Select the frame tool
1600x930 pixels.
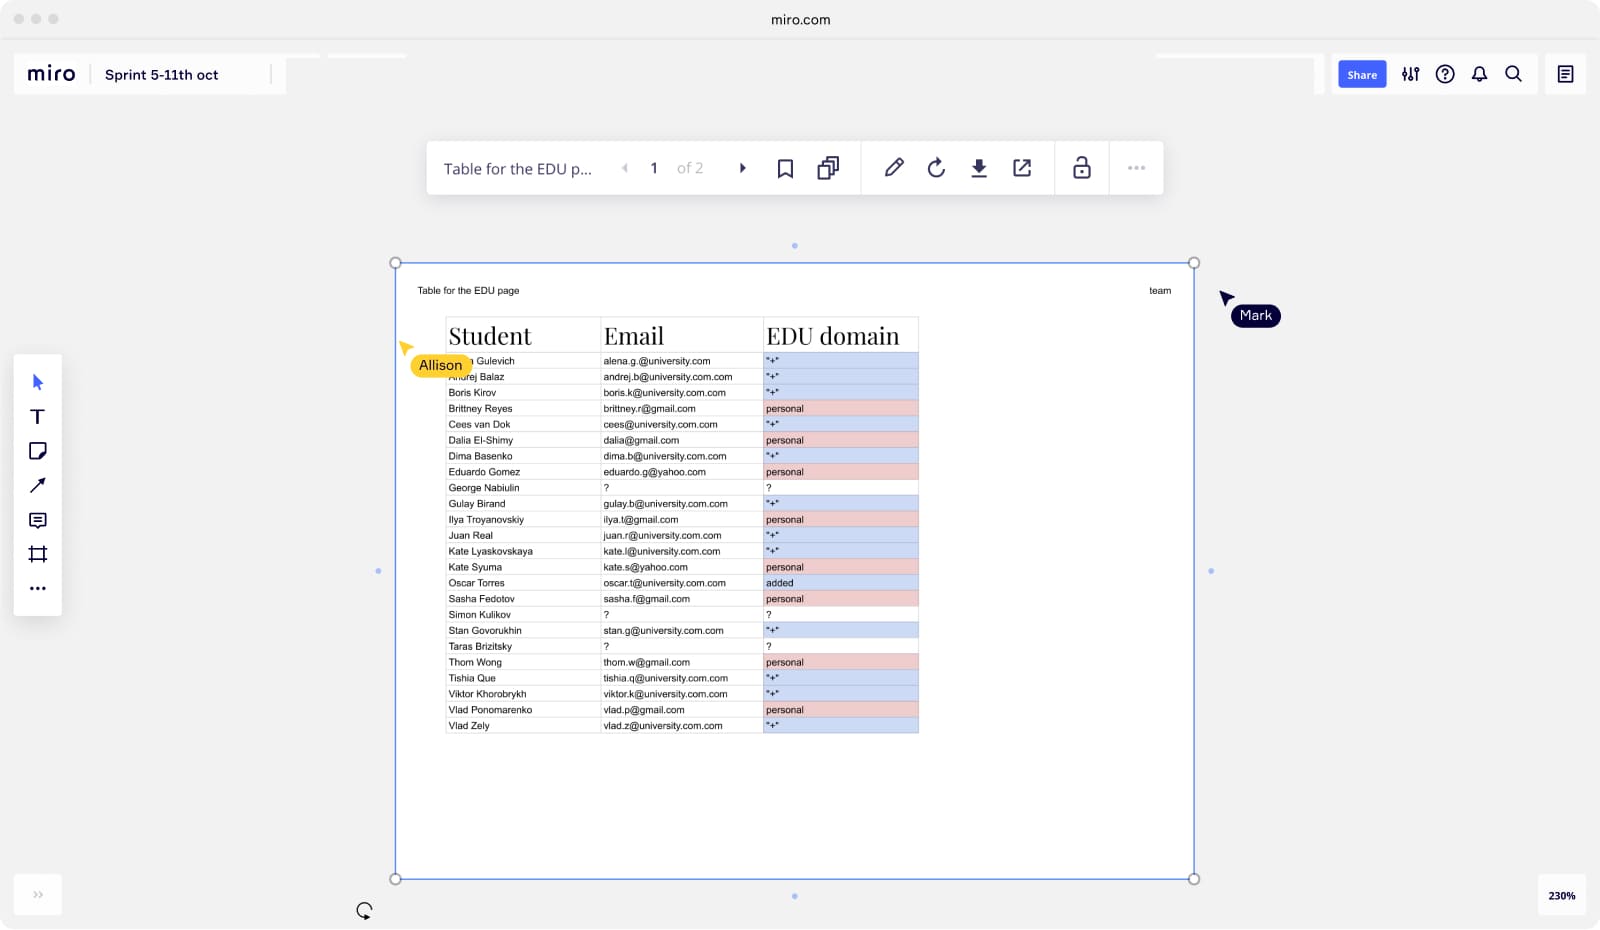pos(37,554)
